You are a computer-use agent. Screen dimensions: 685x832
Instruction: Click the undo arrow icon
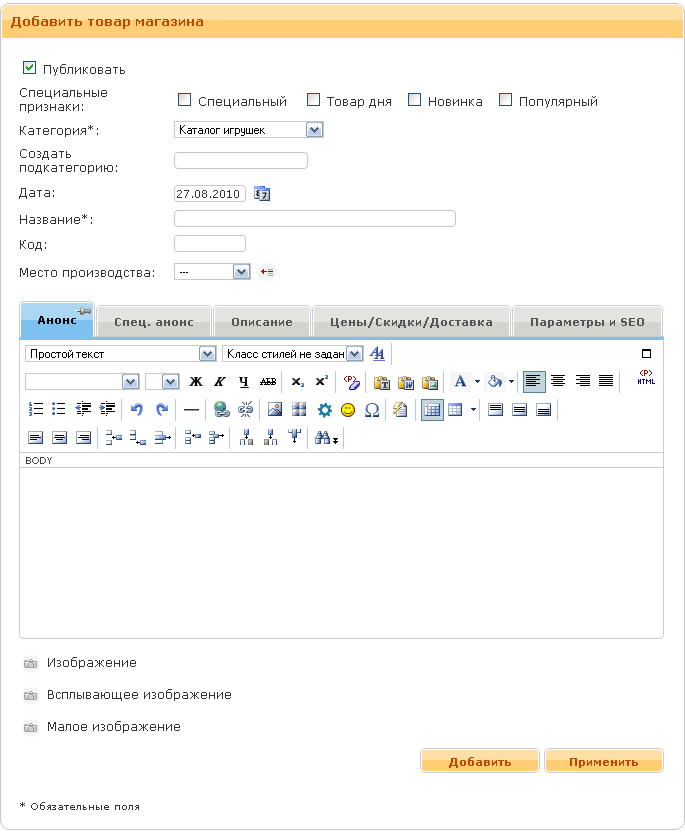[x=137, y=409]
